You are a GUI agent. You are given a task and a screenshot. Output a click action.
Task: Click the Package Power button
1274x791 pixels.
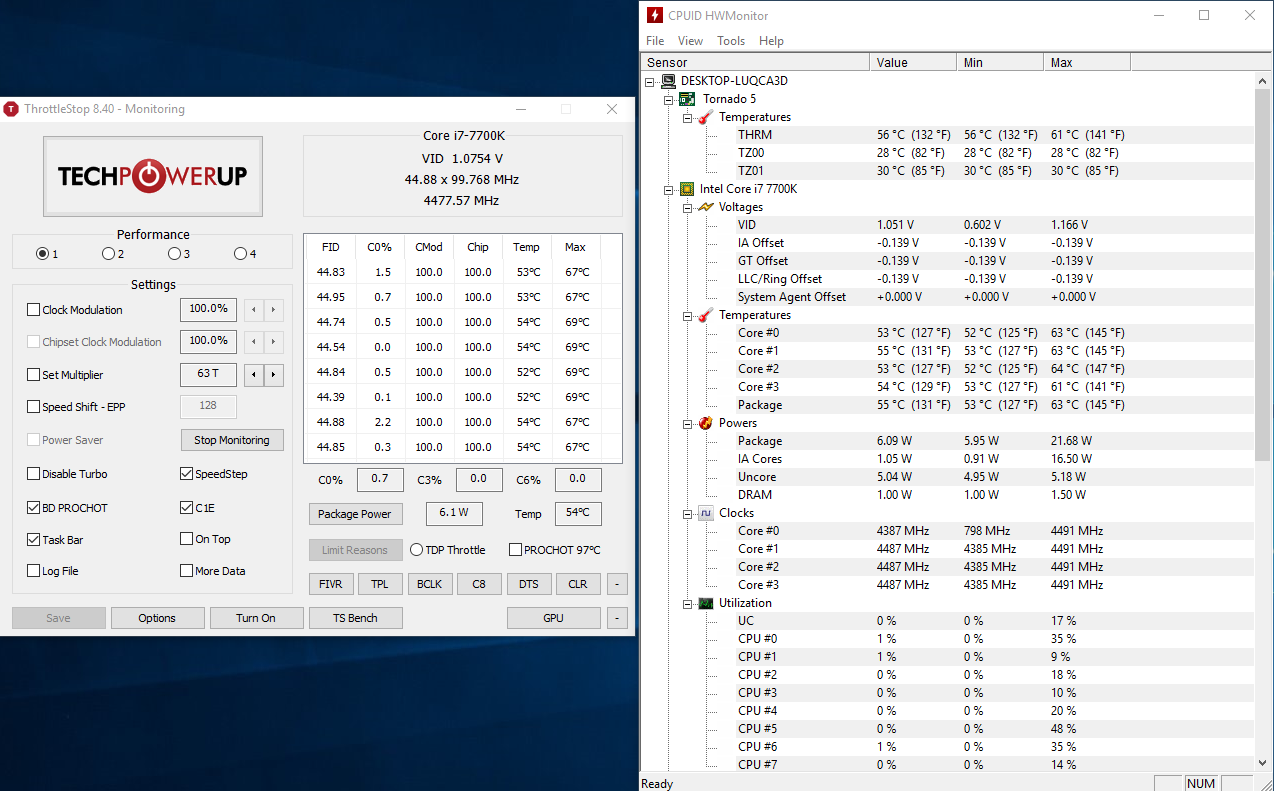point(355,514)
